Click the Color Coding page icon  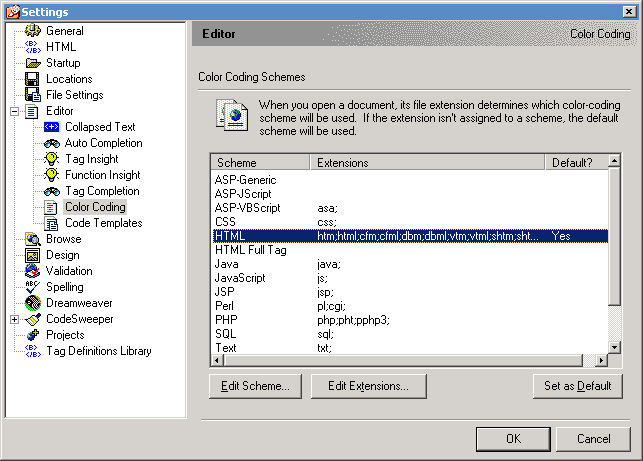[51, 207]
